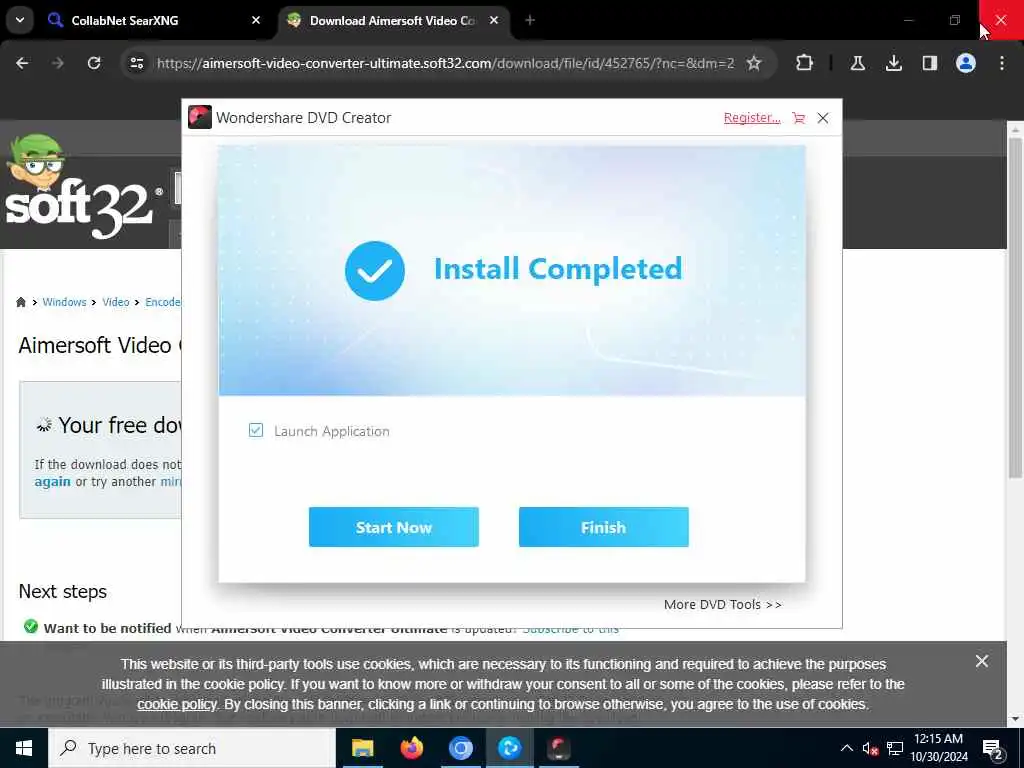
Task: Reload the current page
Action: (x=94, y=63)
